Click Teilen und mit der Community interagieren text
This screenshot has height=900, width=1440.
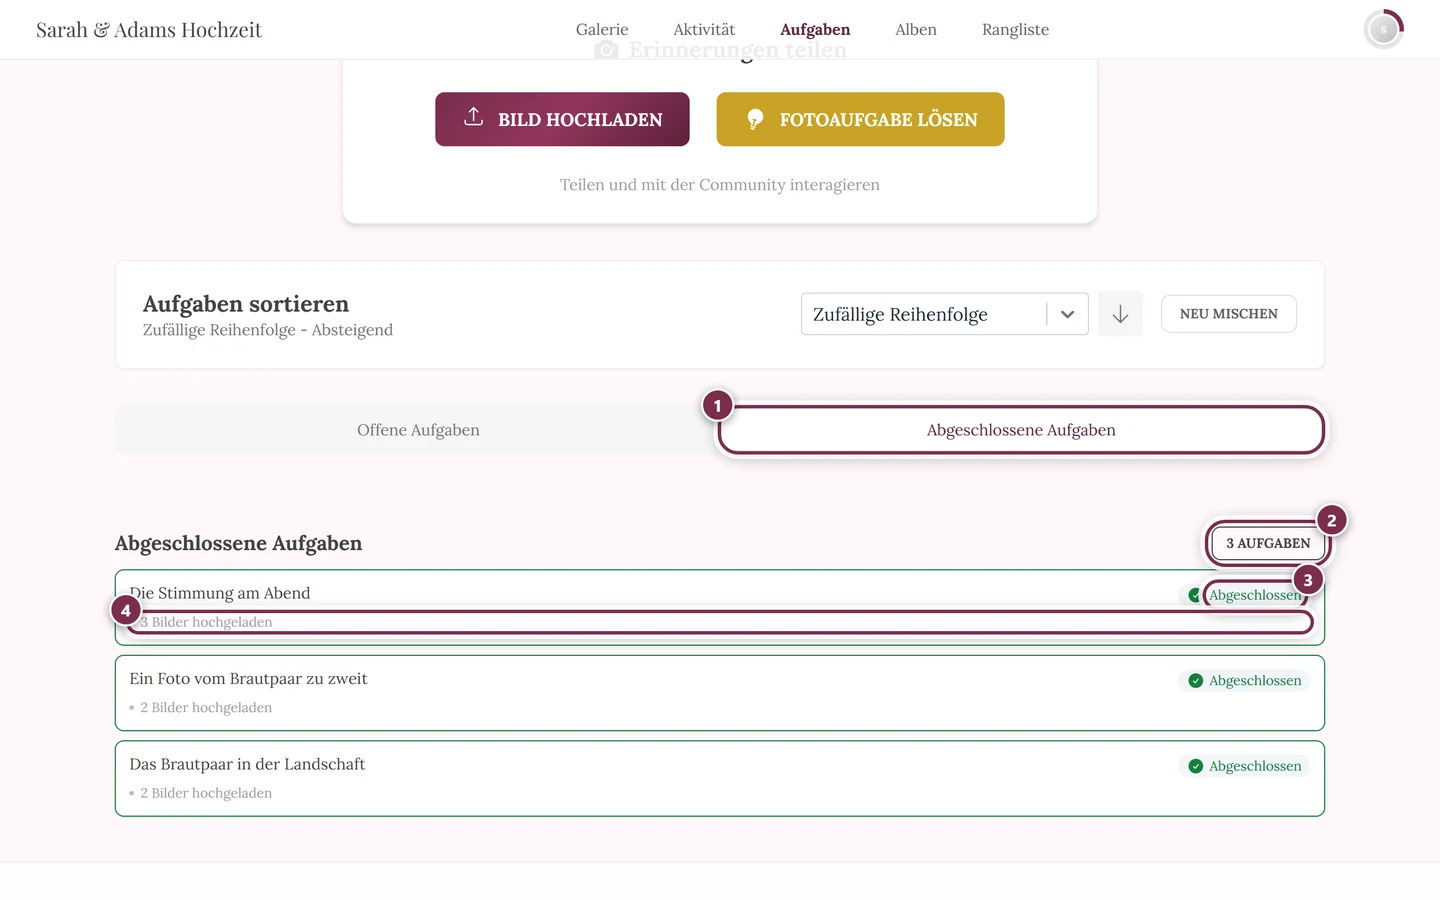pyautogui.click(x=720, y=185)
